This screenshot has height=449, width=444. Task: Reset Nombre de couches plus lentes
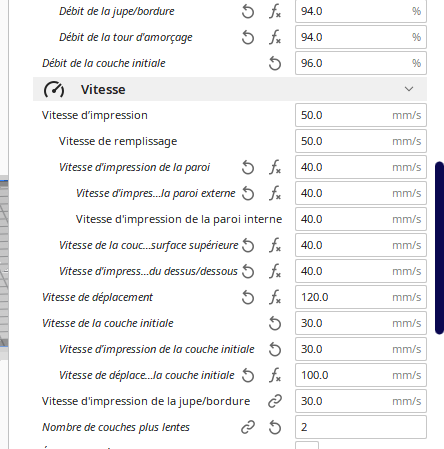(x=275, y=427)
